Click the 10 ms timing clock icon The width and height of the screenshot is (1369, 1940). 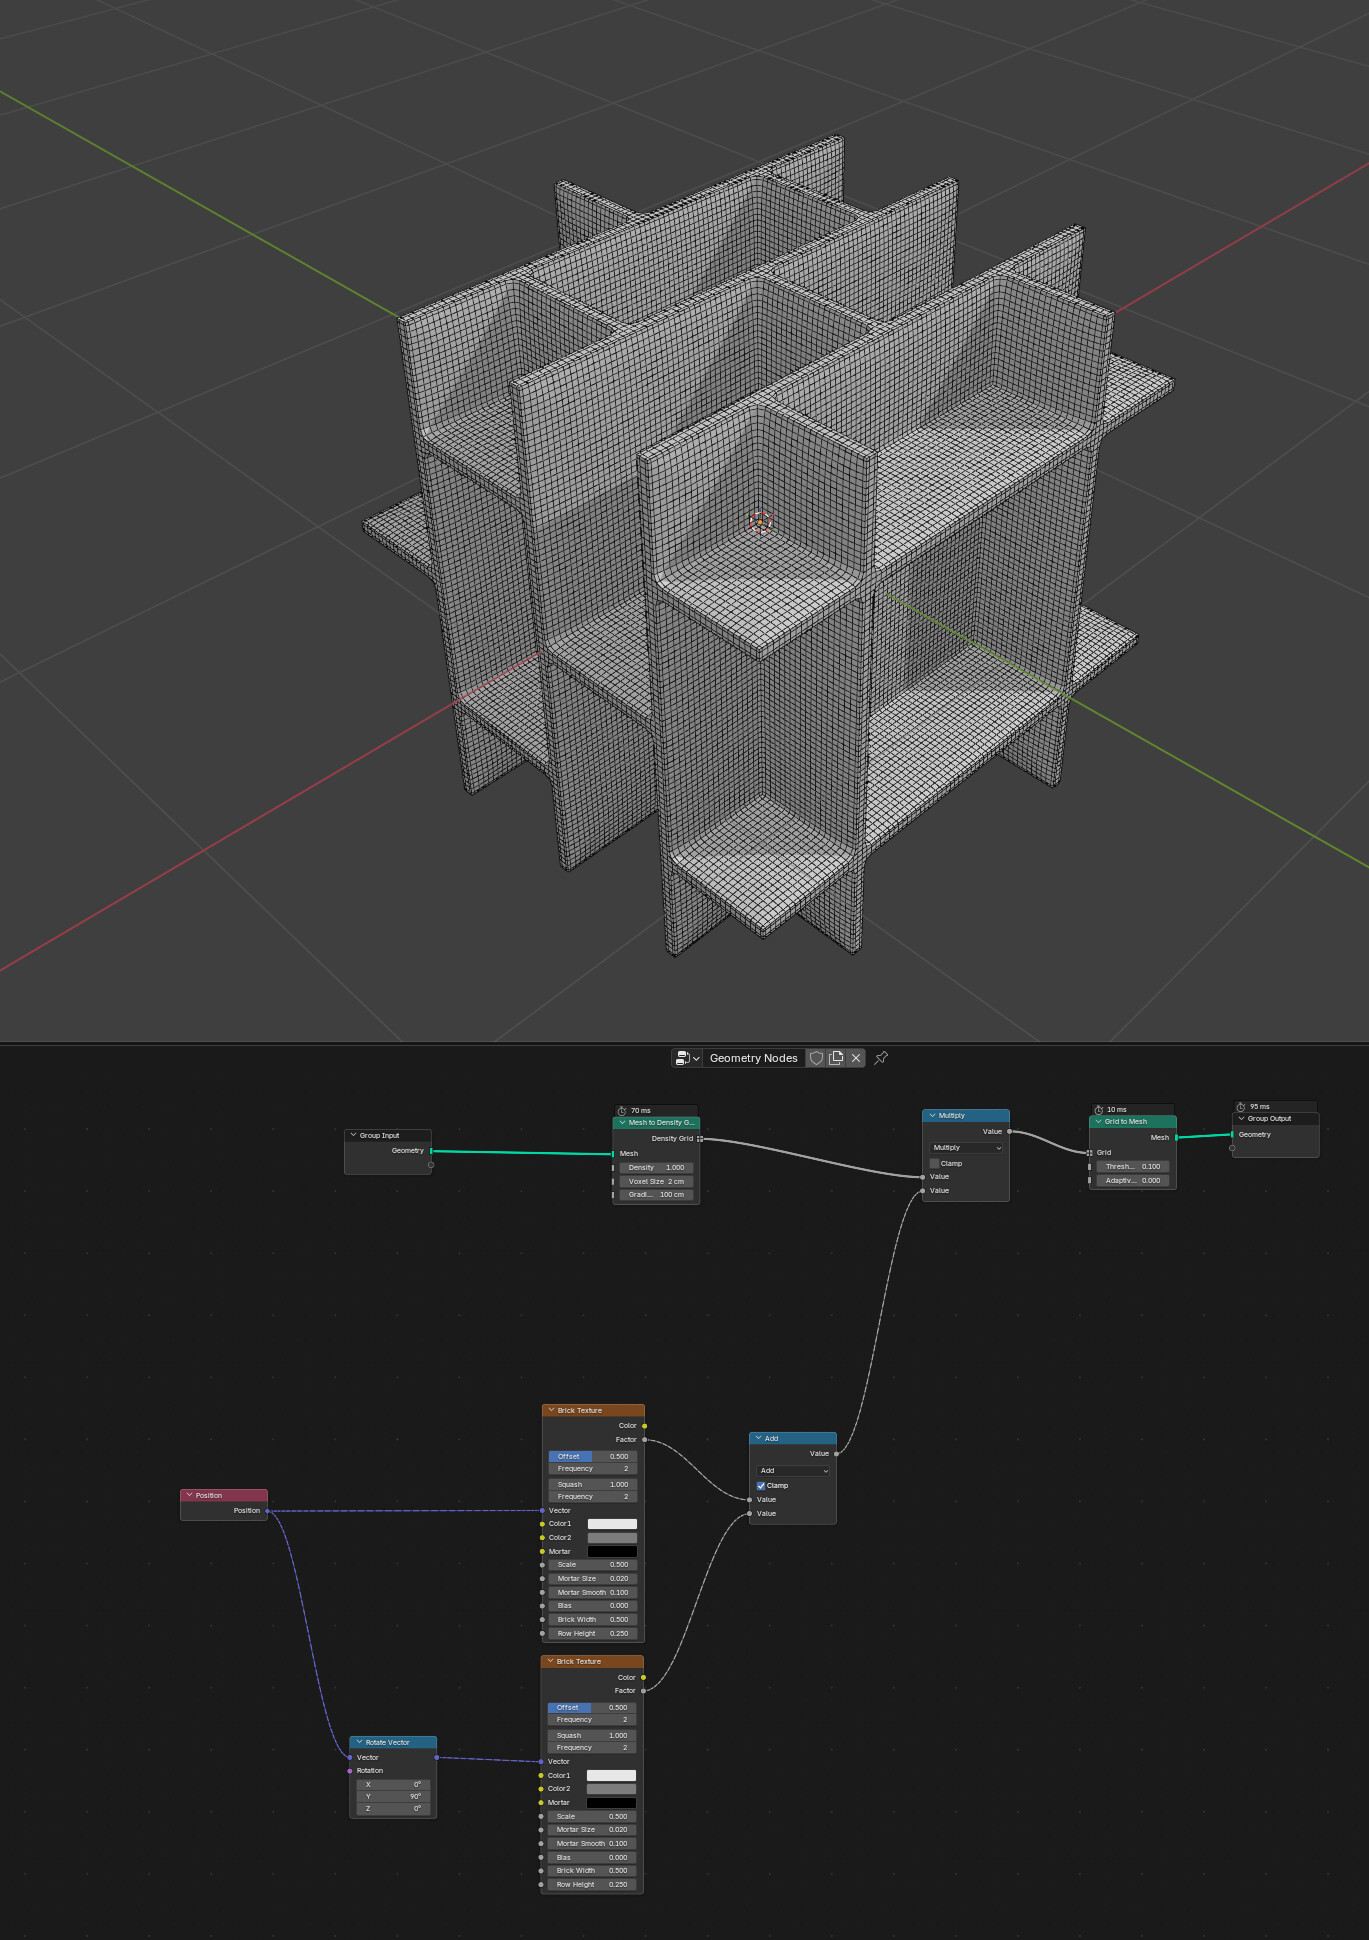pyautogui.click(x=1098, y=1109)
